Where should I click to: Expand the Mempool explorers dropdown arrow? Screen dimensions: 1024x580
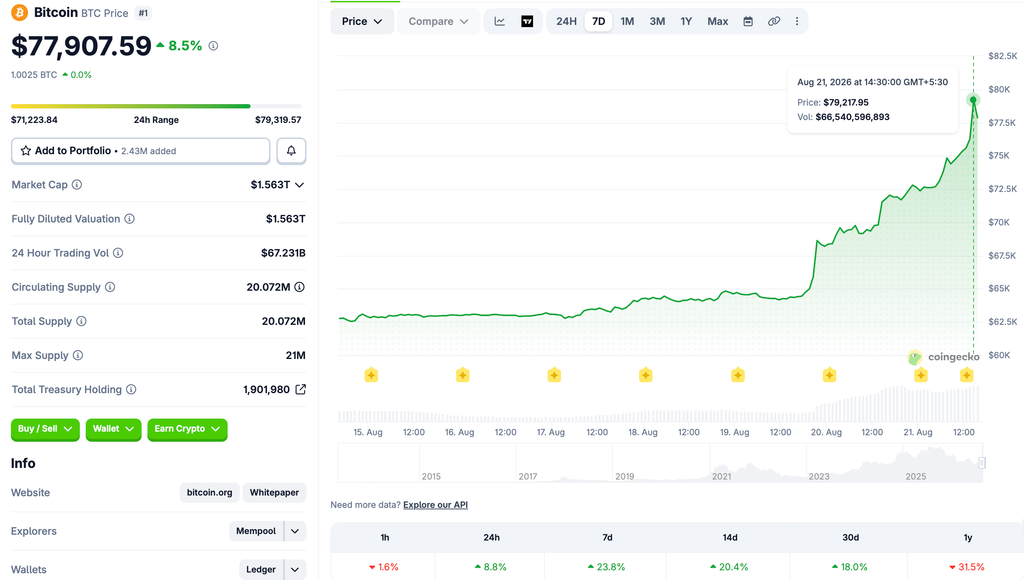coord(295,531)
